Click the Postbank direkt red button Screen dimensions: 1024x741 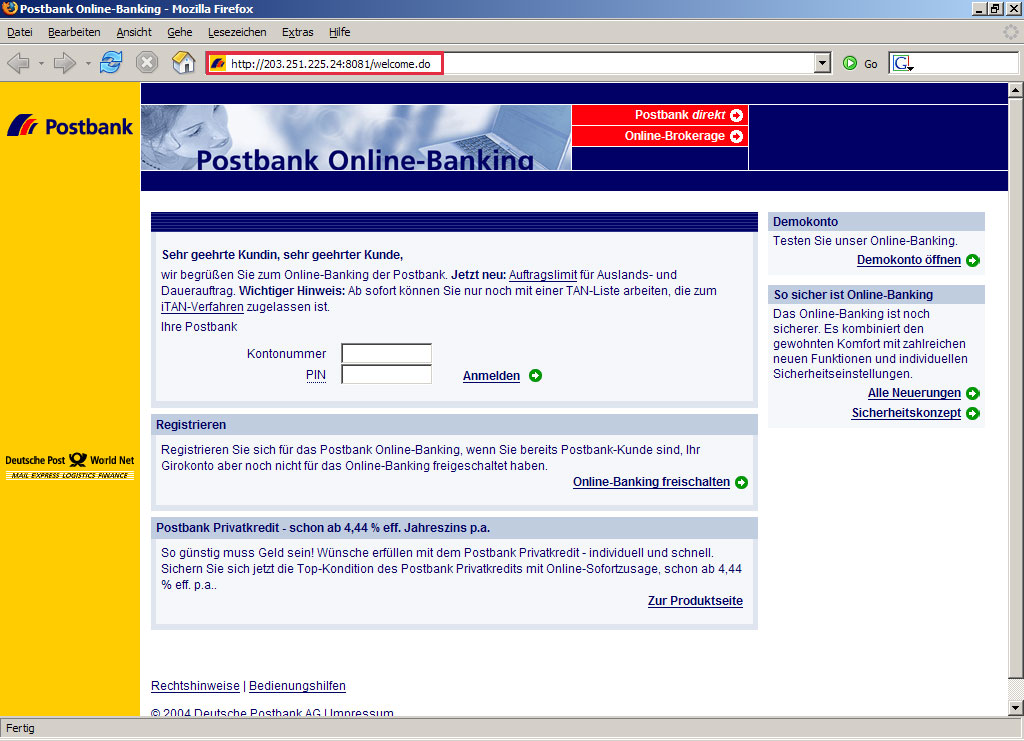tap(660, 116)
